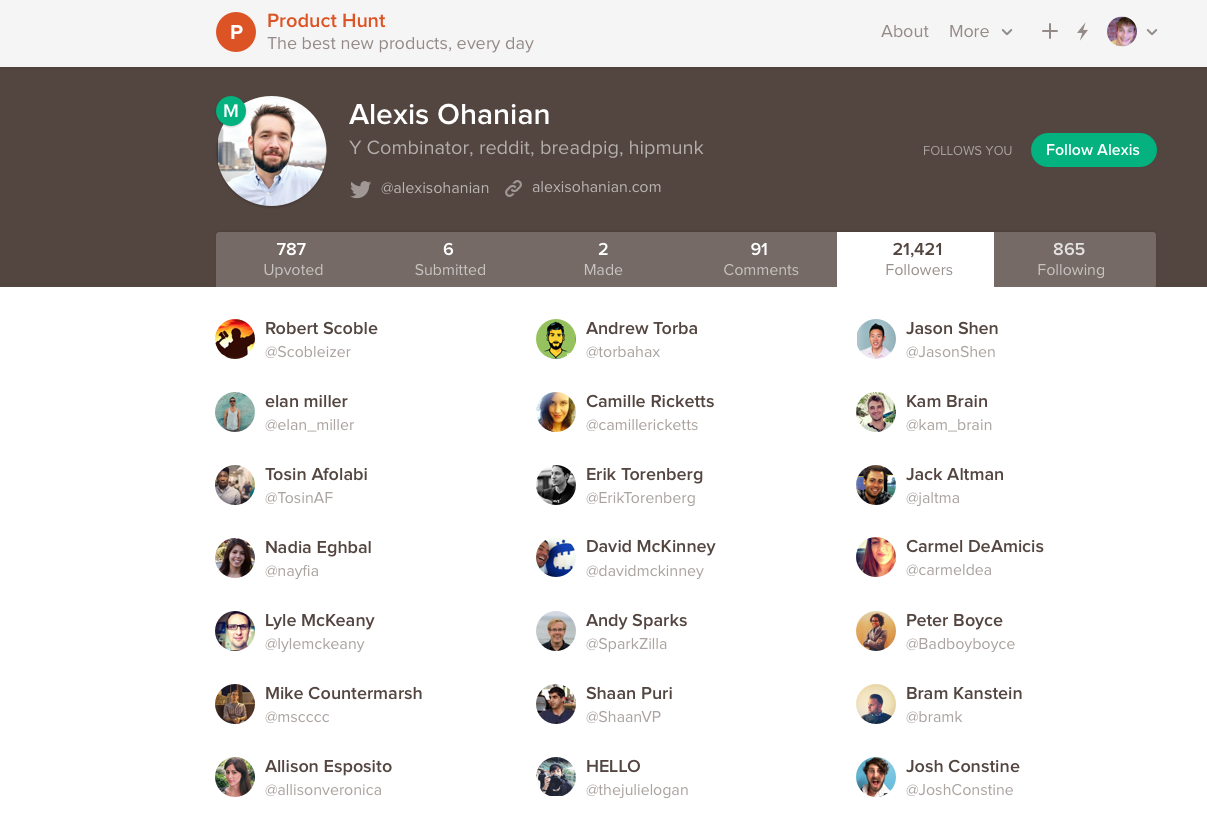Open Mike Countermarsh's avatar
The width and height of the screenshot is (1207, 815).
click(235, 704)
